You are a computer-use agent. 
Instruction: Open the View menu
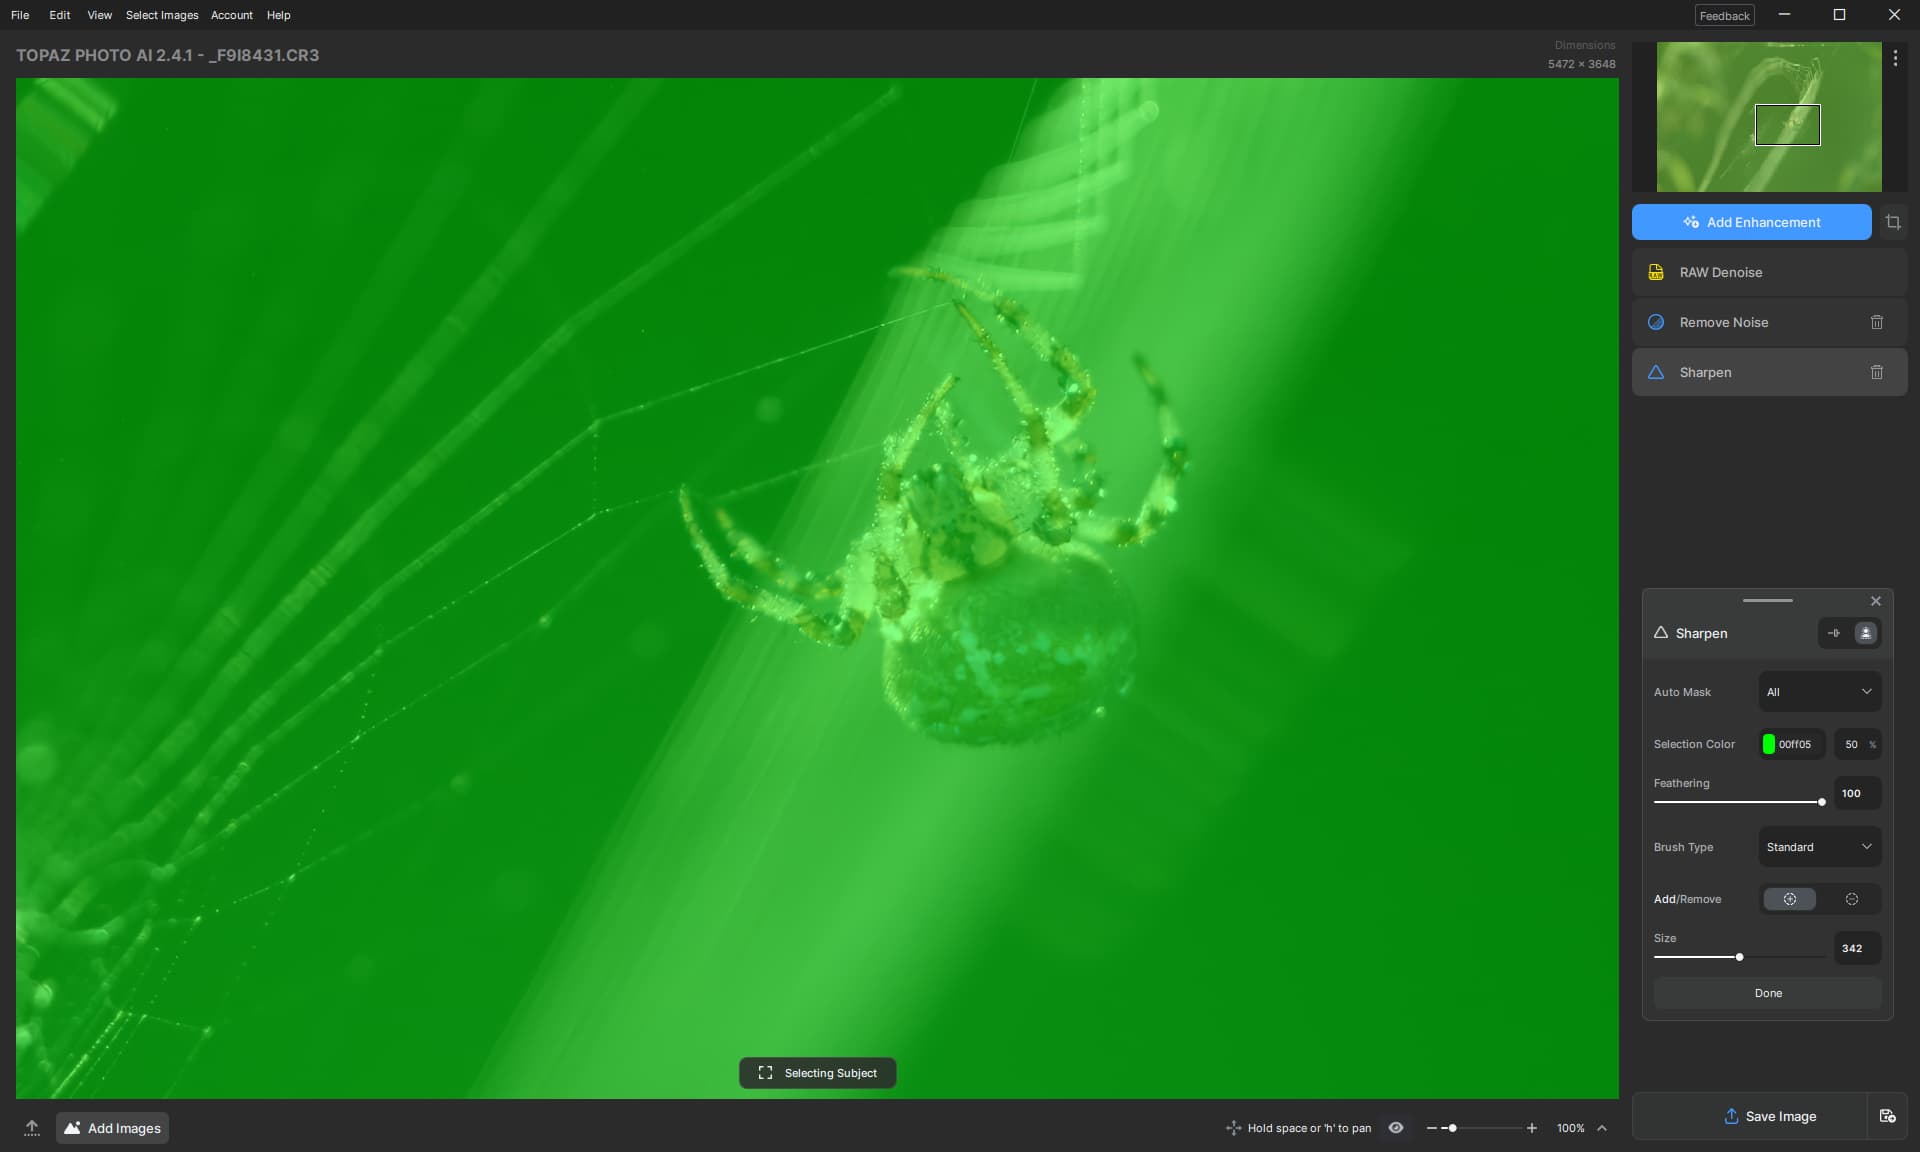pos(99,15)
